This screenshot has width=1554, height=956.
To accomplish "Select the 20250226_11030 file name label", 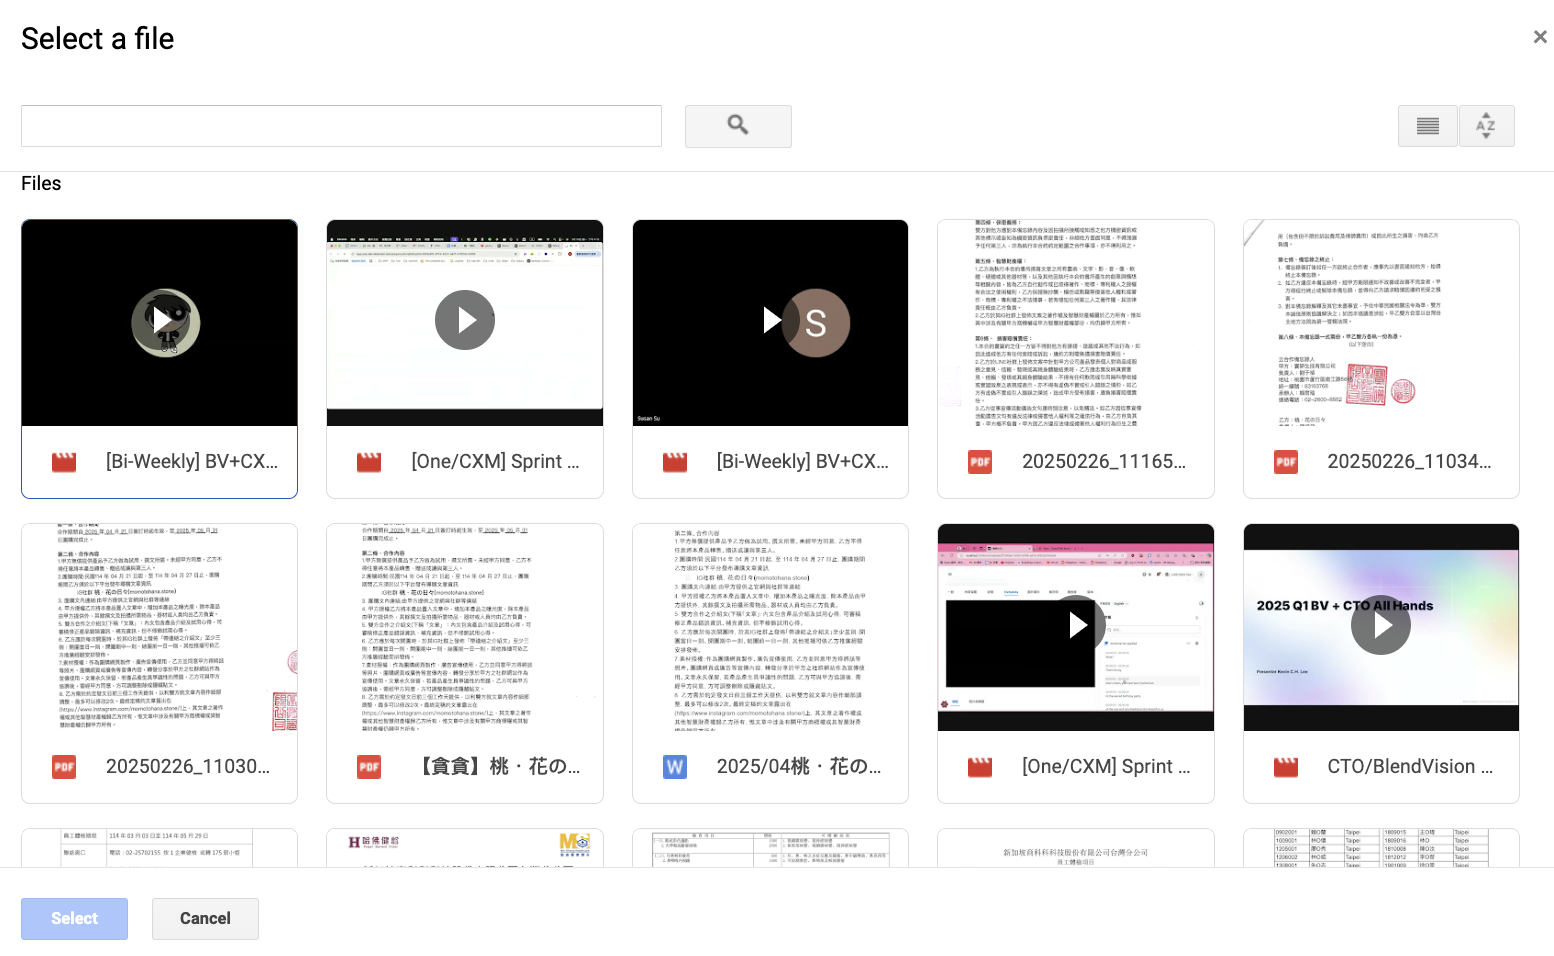I will pos(188,767).
